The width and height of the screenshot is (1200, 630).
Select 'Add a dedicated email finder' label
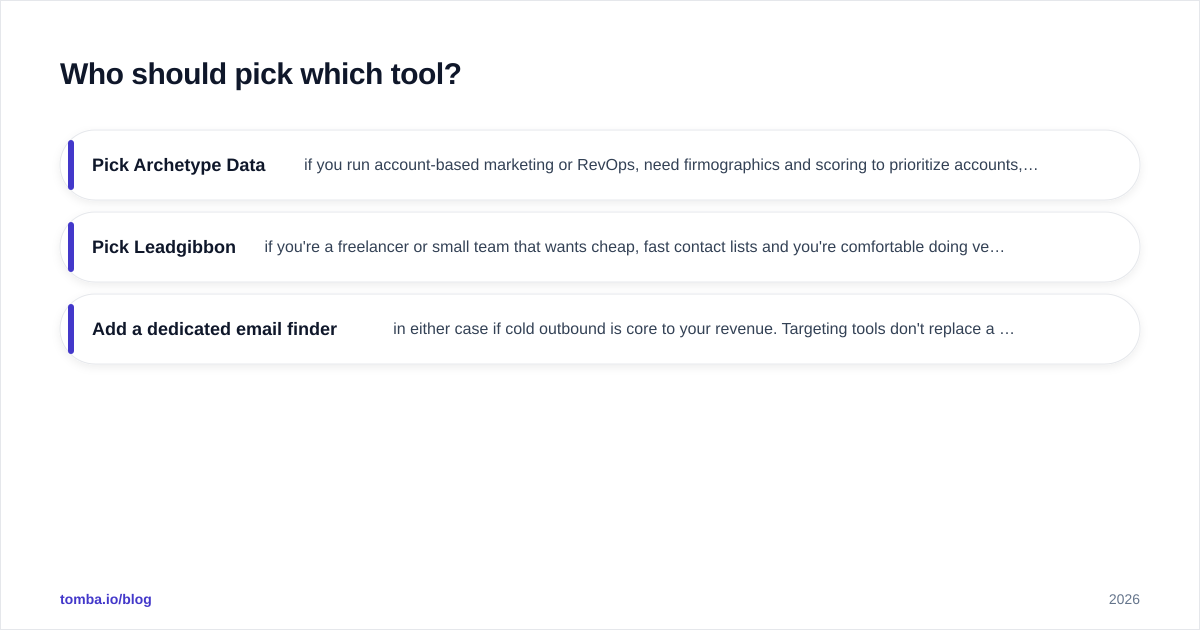click(x=214, y=329)
